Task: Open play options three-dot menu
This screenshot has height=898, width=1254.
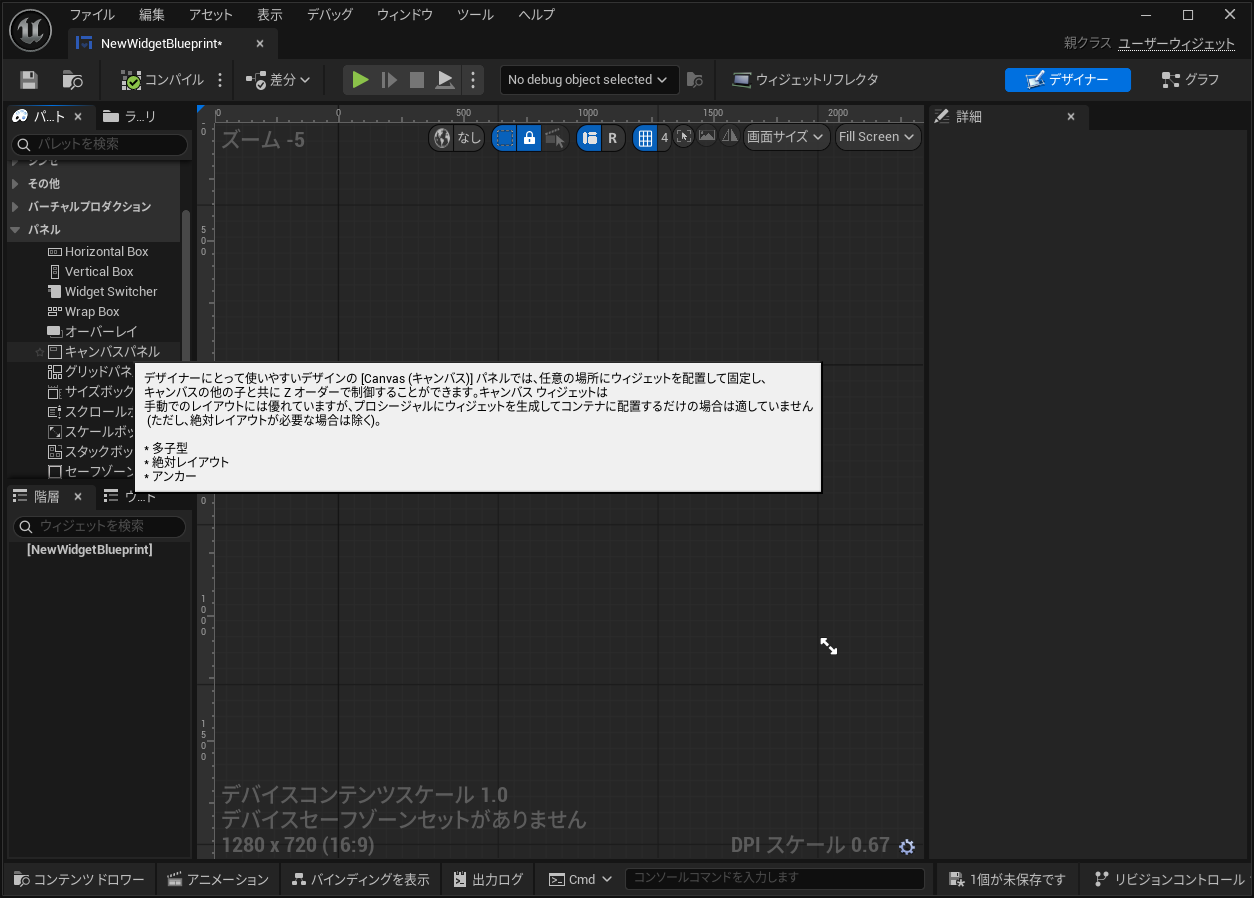Action: coord(473,80)
